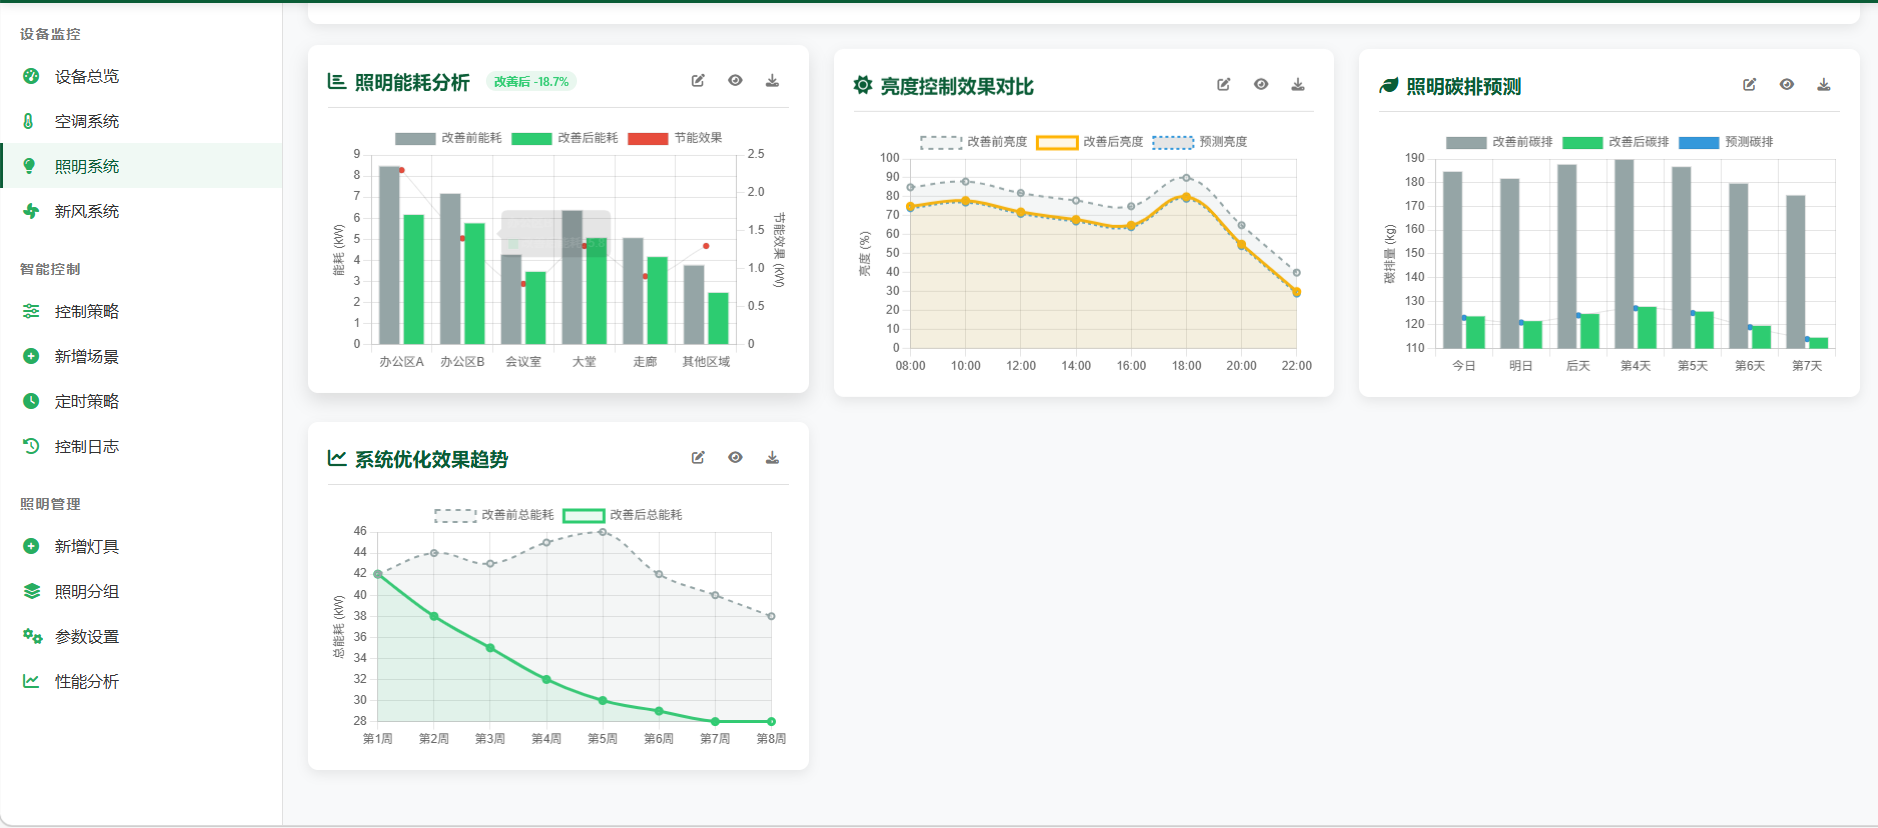
Task: Open 设备总览 in sidebar
Action: [86, 76]
